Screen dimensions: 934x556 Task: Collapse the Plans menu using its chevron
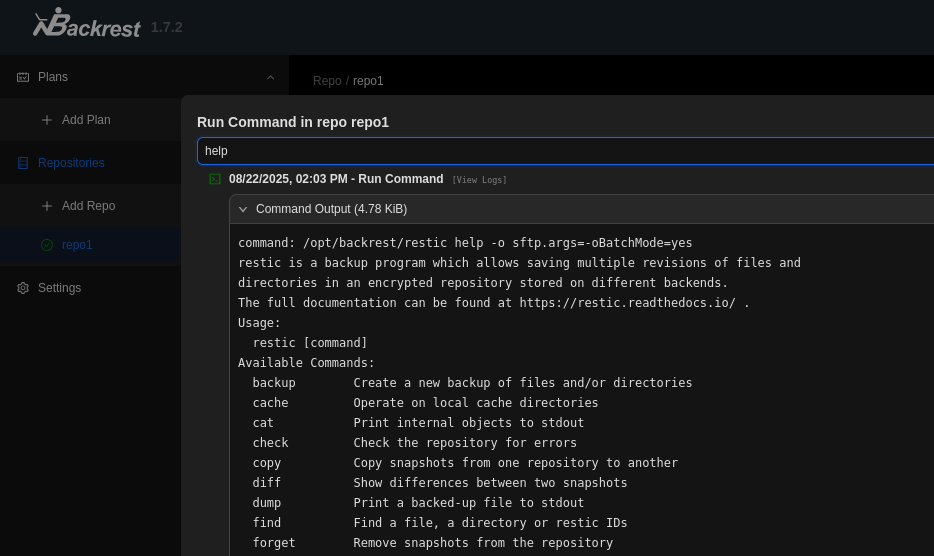(270, 77)
